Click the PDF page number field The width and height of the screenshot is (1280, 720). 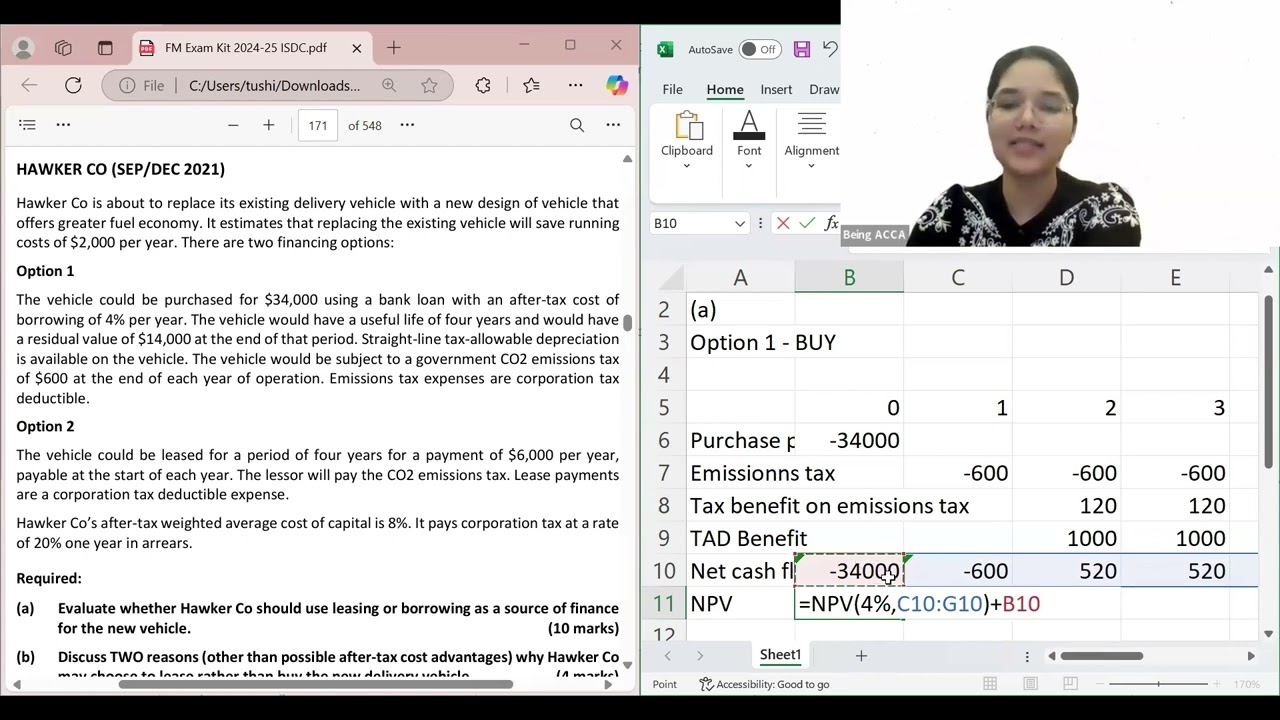(318, 125)
